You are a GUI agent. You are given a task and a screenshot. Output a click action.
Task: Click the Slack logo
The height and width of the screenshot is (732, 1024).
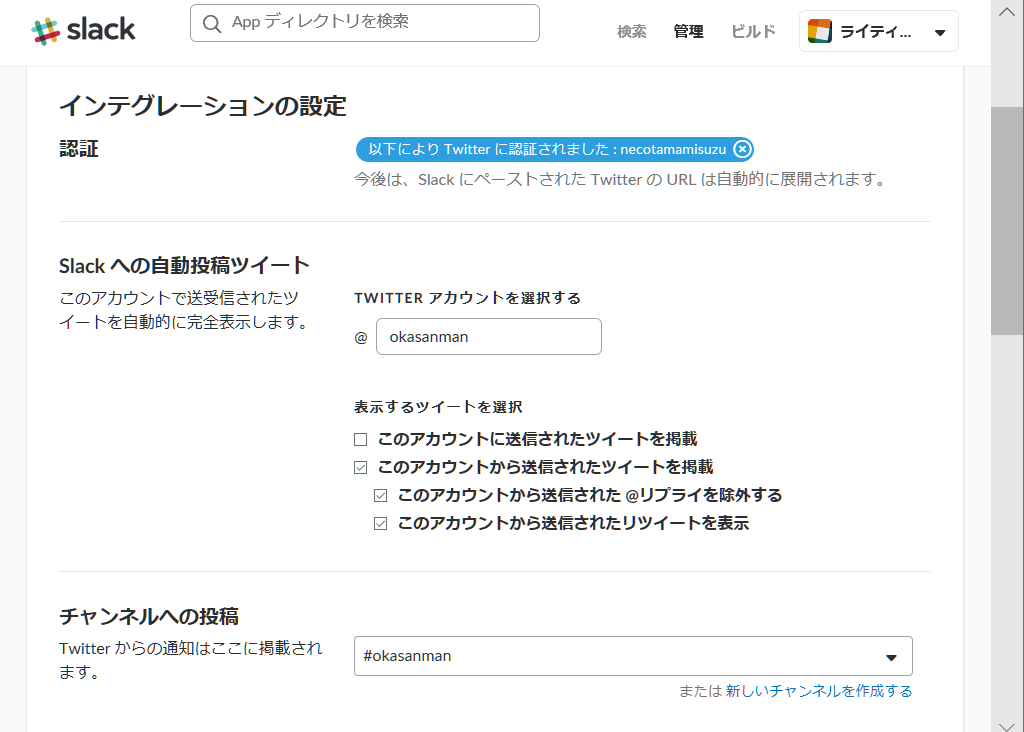tap(84, 30)
